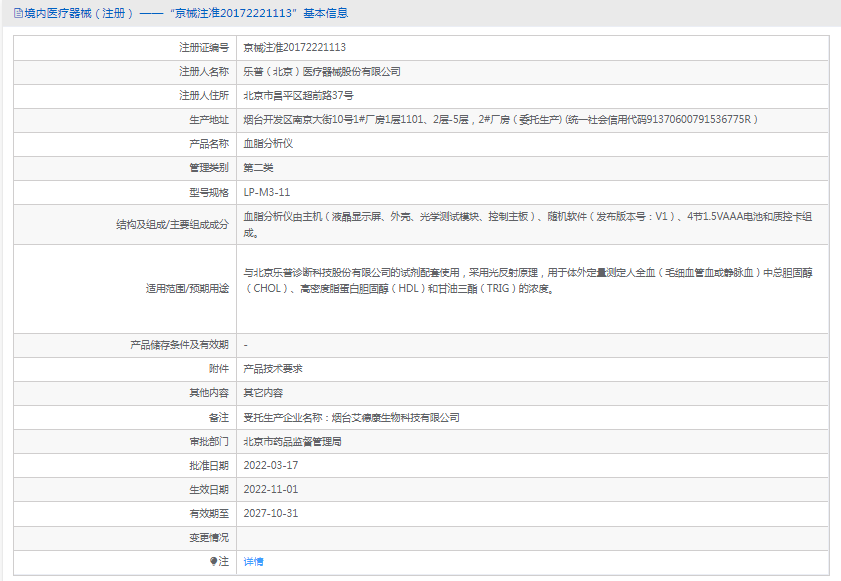The width and height of the screenshot is (841, 581).
Task: Click the product name value 血脂分析仪
Action: (x=268, y=144)
